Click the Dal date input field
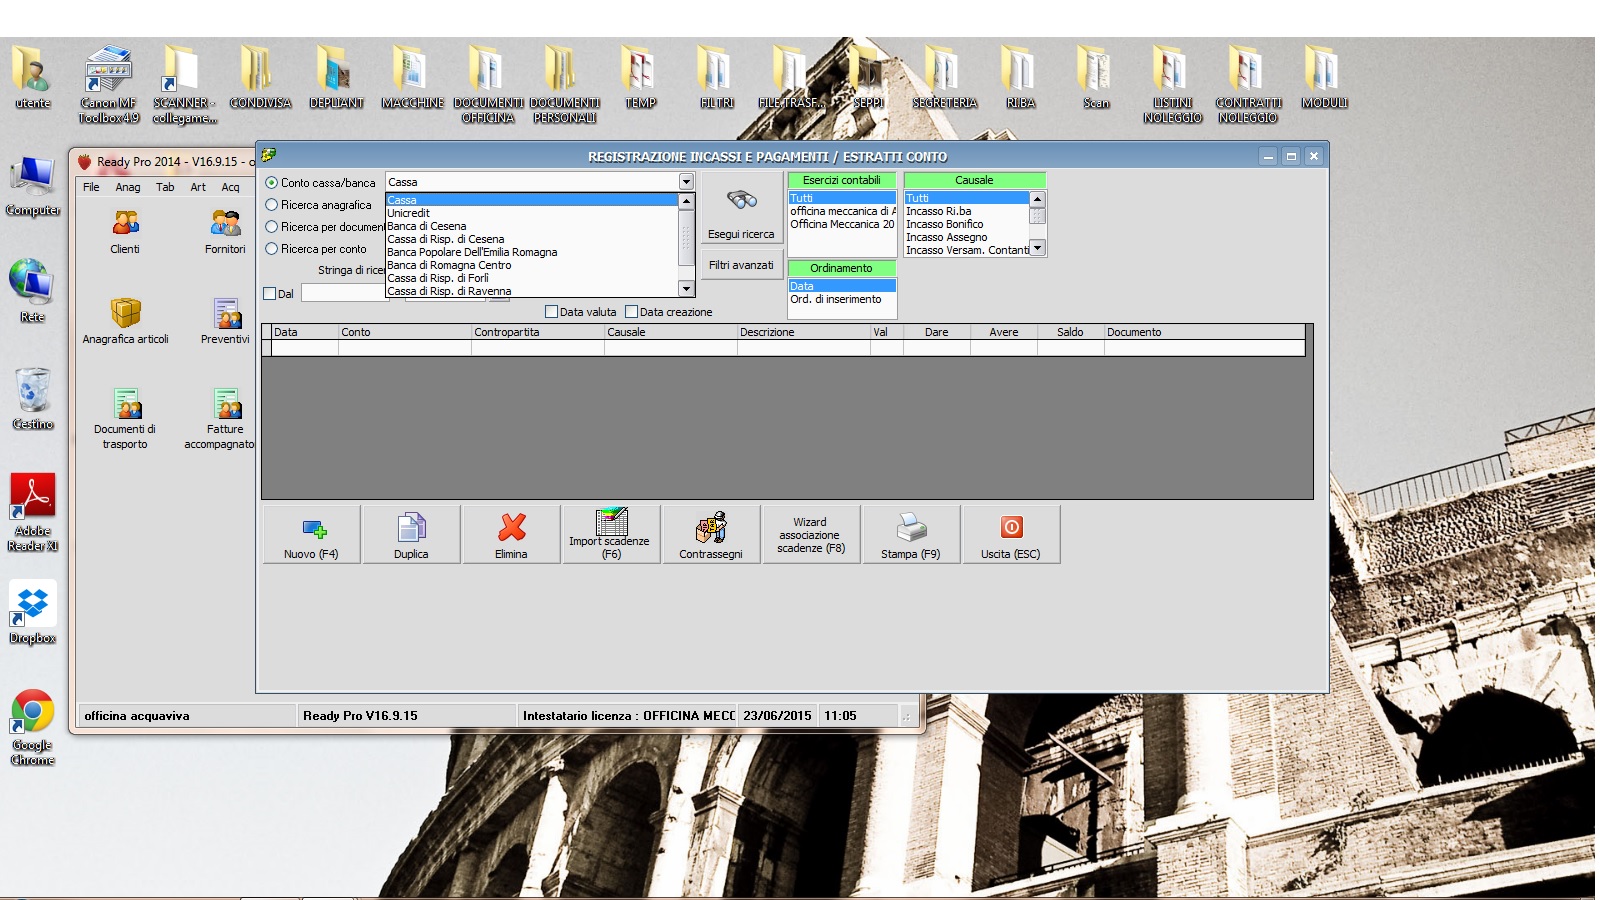 [344, 293]
